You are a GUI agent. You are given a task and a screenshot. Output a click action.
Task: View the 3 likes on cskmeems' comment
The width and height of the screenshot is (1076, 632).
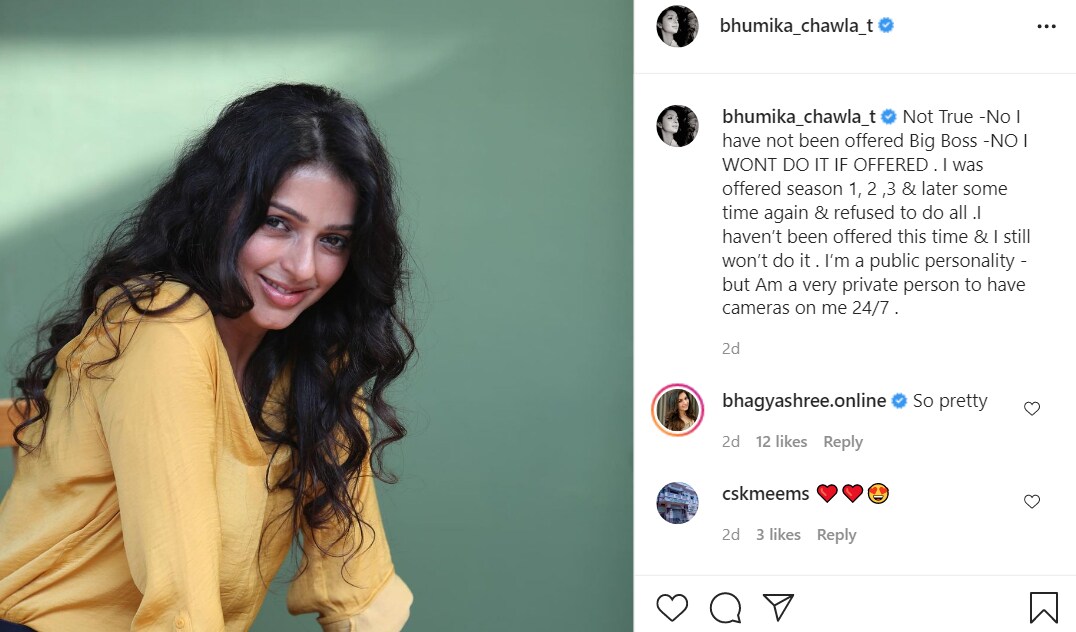coord(778,535)
